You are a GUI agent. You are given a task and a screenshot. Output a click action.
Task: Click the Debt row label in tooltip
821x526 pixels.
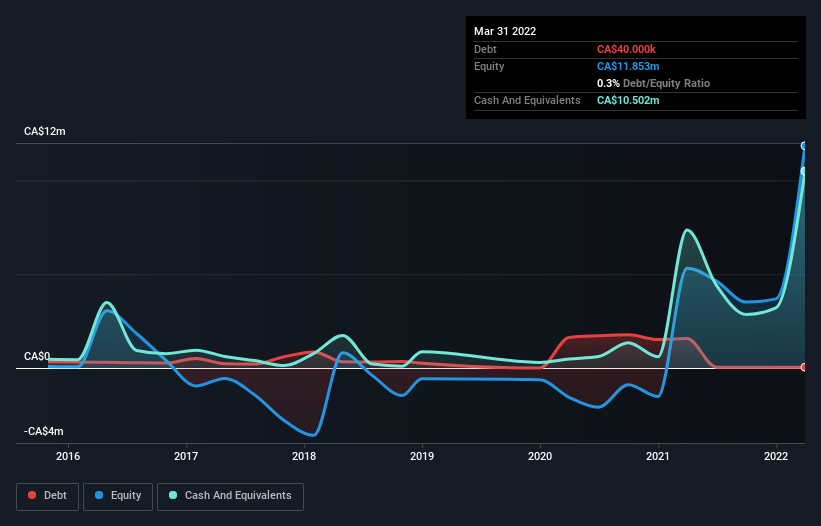coord(485,49)
